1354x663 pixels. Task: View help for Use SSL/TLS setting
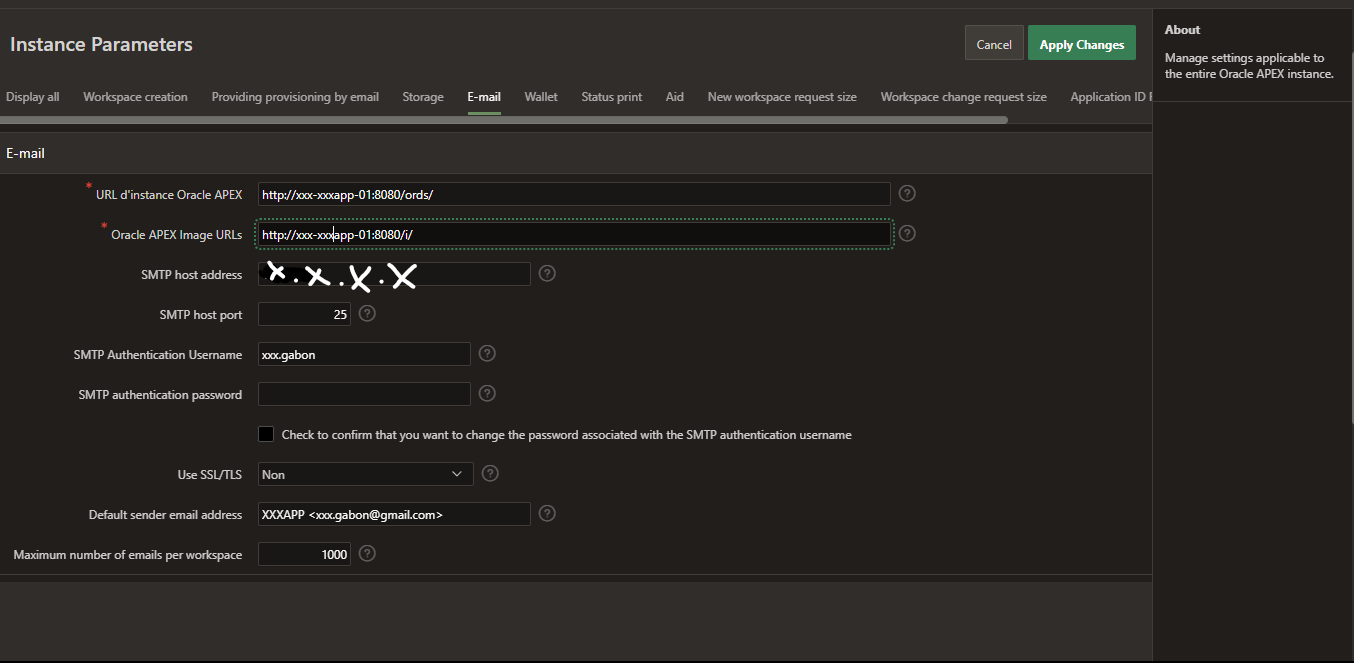490,474
